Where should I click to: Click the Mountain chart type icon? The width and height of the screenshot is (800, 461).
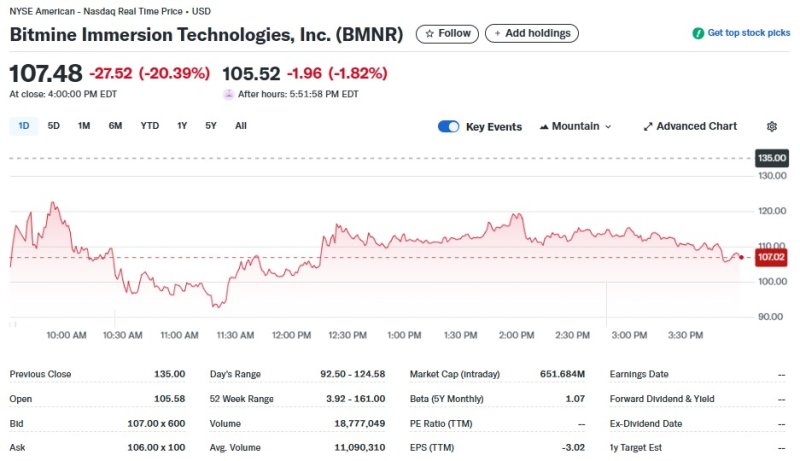[544, 127]
